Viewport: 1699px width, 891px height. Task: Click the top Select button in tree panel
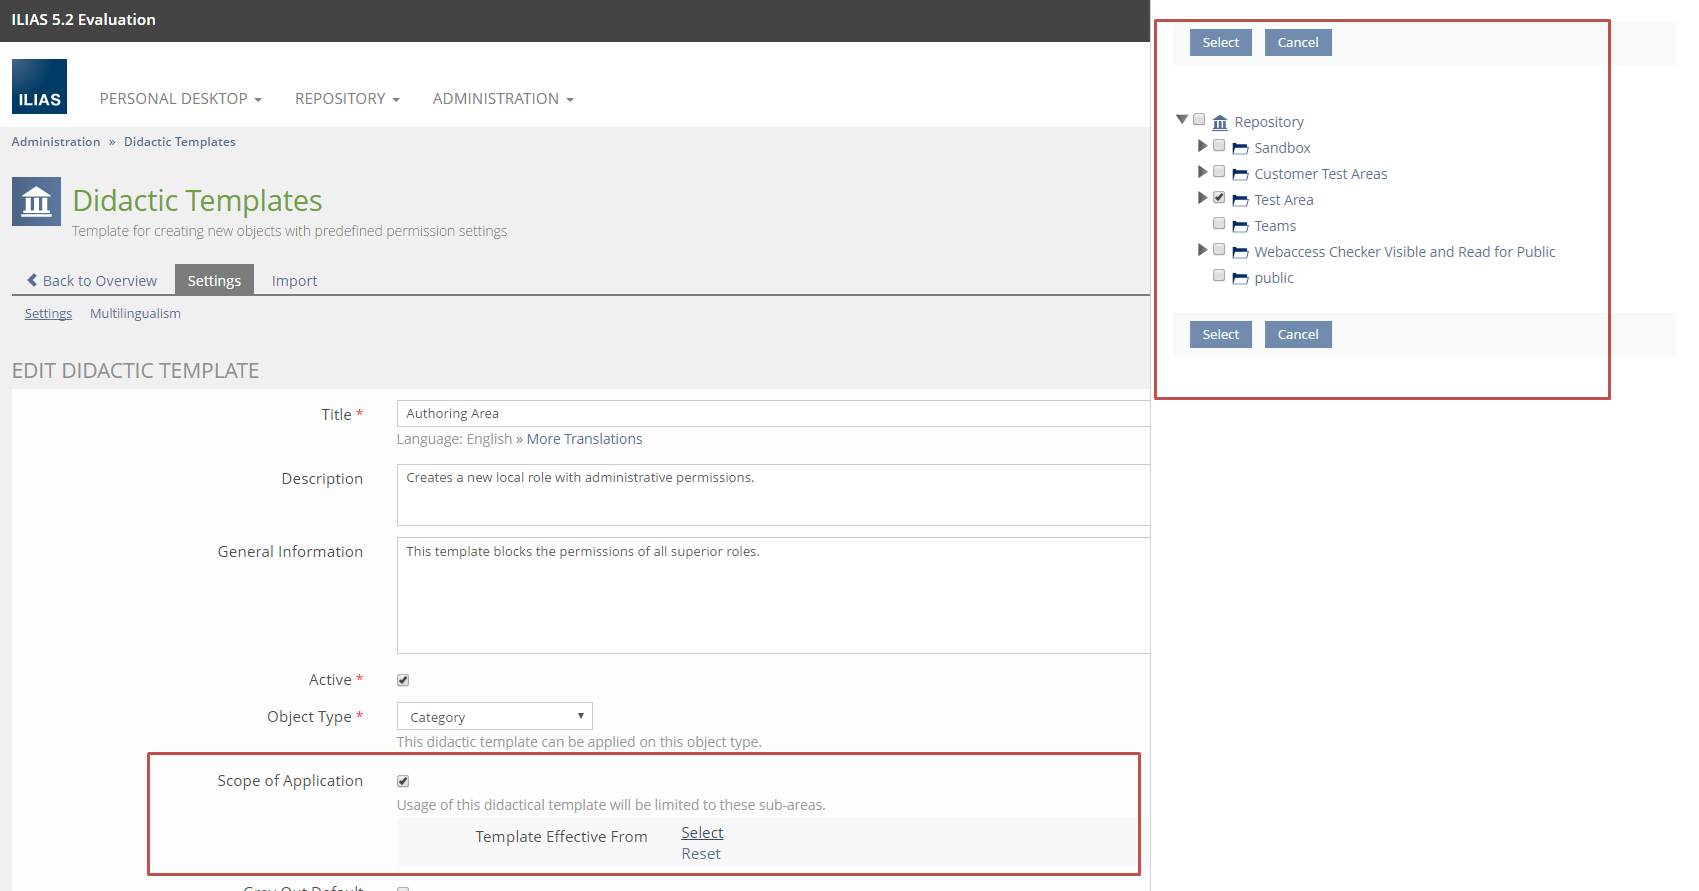(1220, 43)
